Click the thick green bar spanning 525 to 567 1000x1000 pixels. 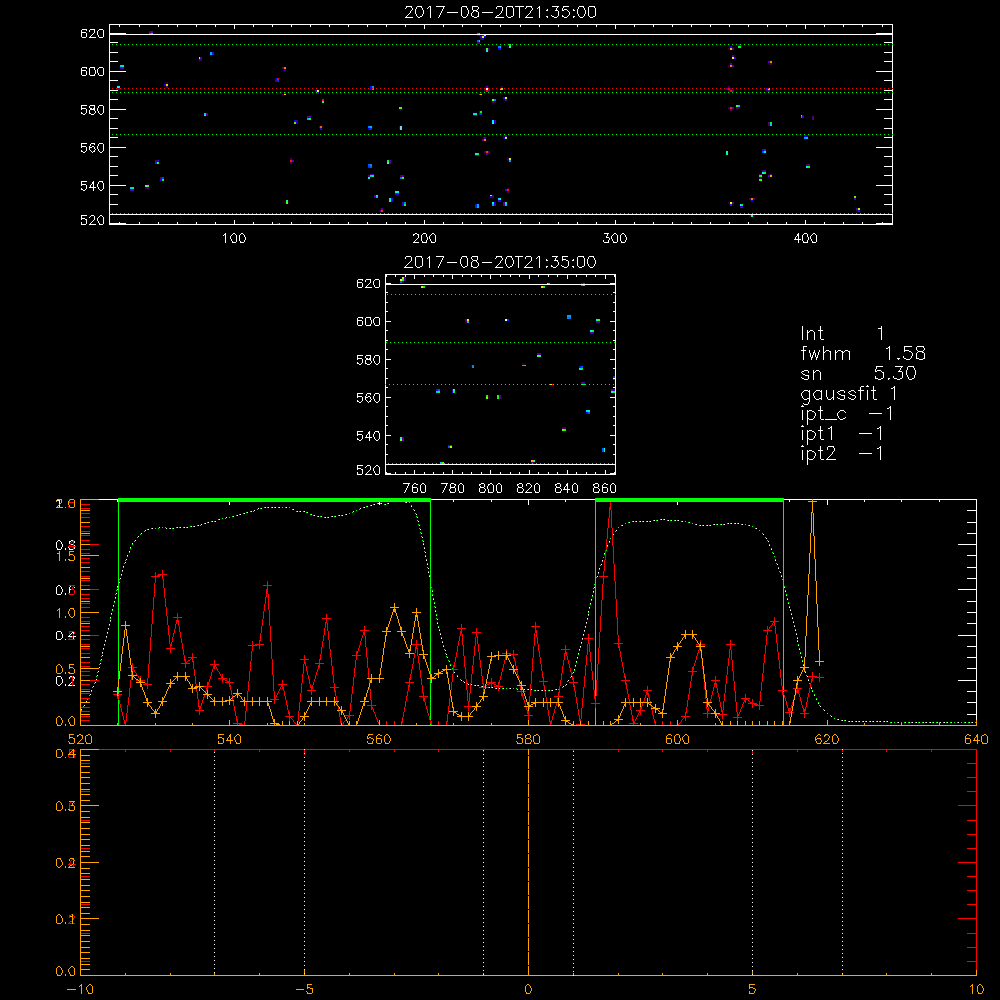(274, 500)
